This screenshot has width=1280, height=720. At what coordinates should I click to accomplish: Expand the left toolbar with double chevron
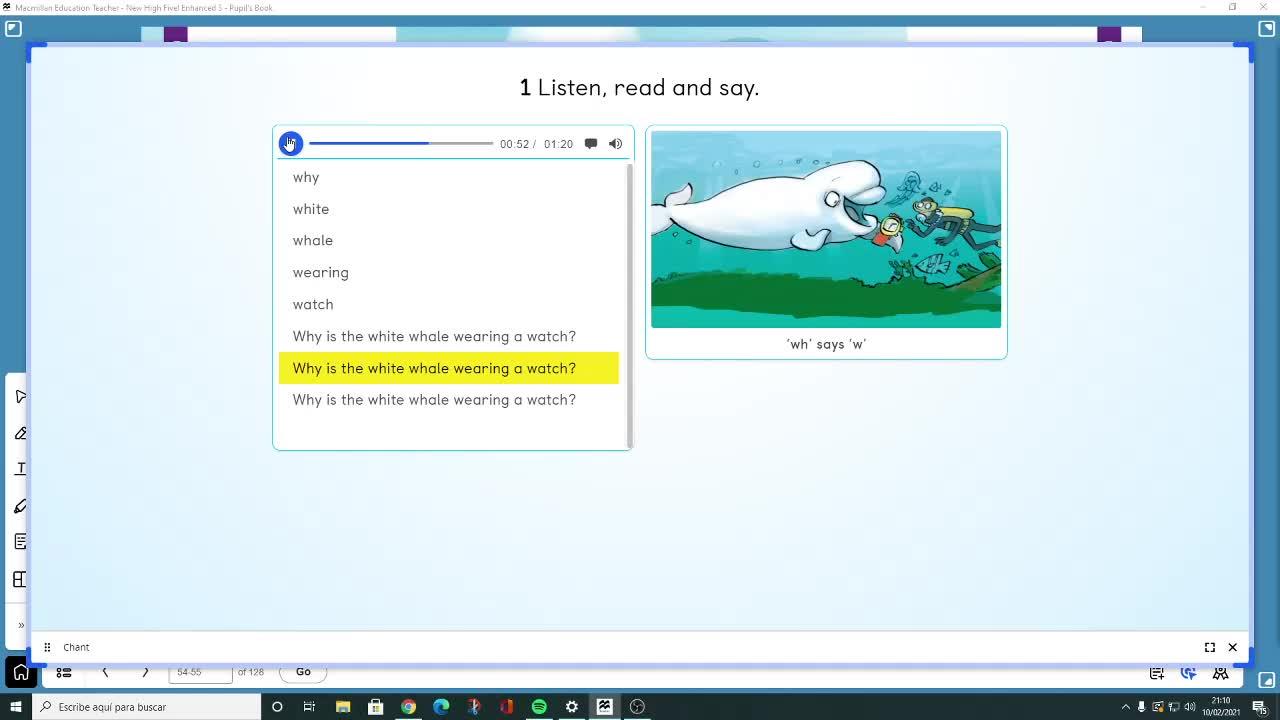tap(21, 625)
